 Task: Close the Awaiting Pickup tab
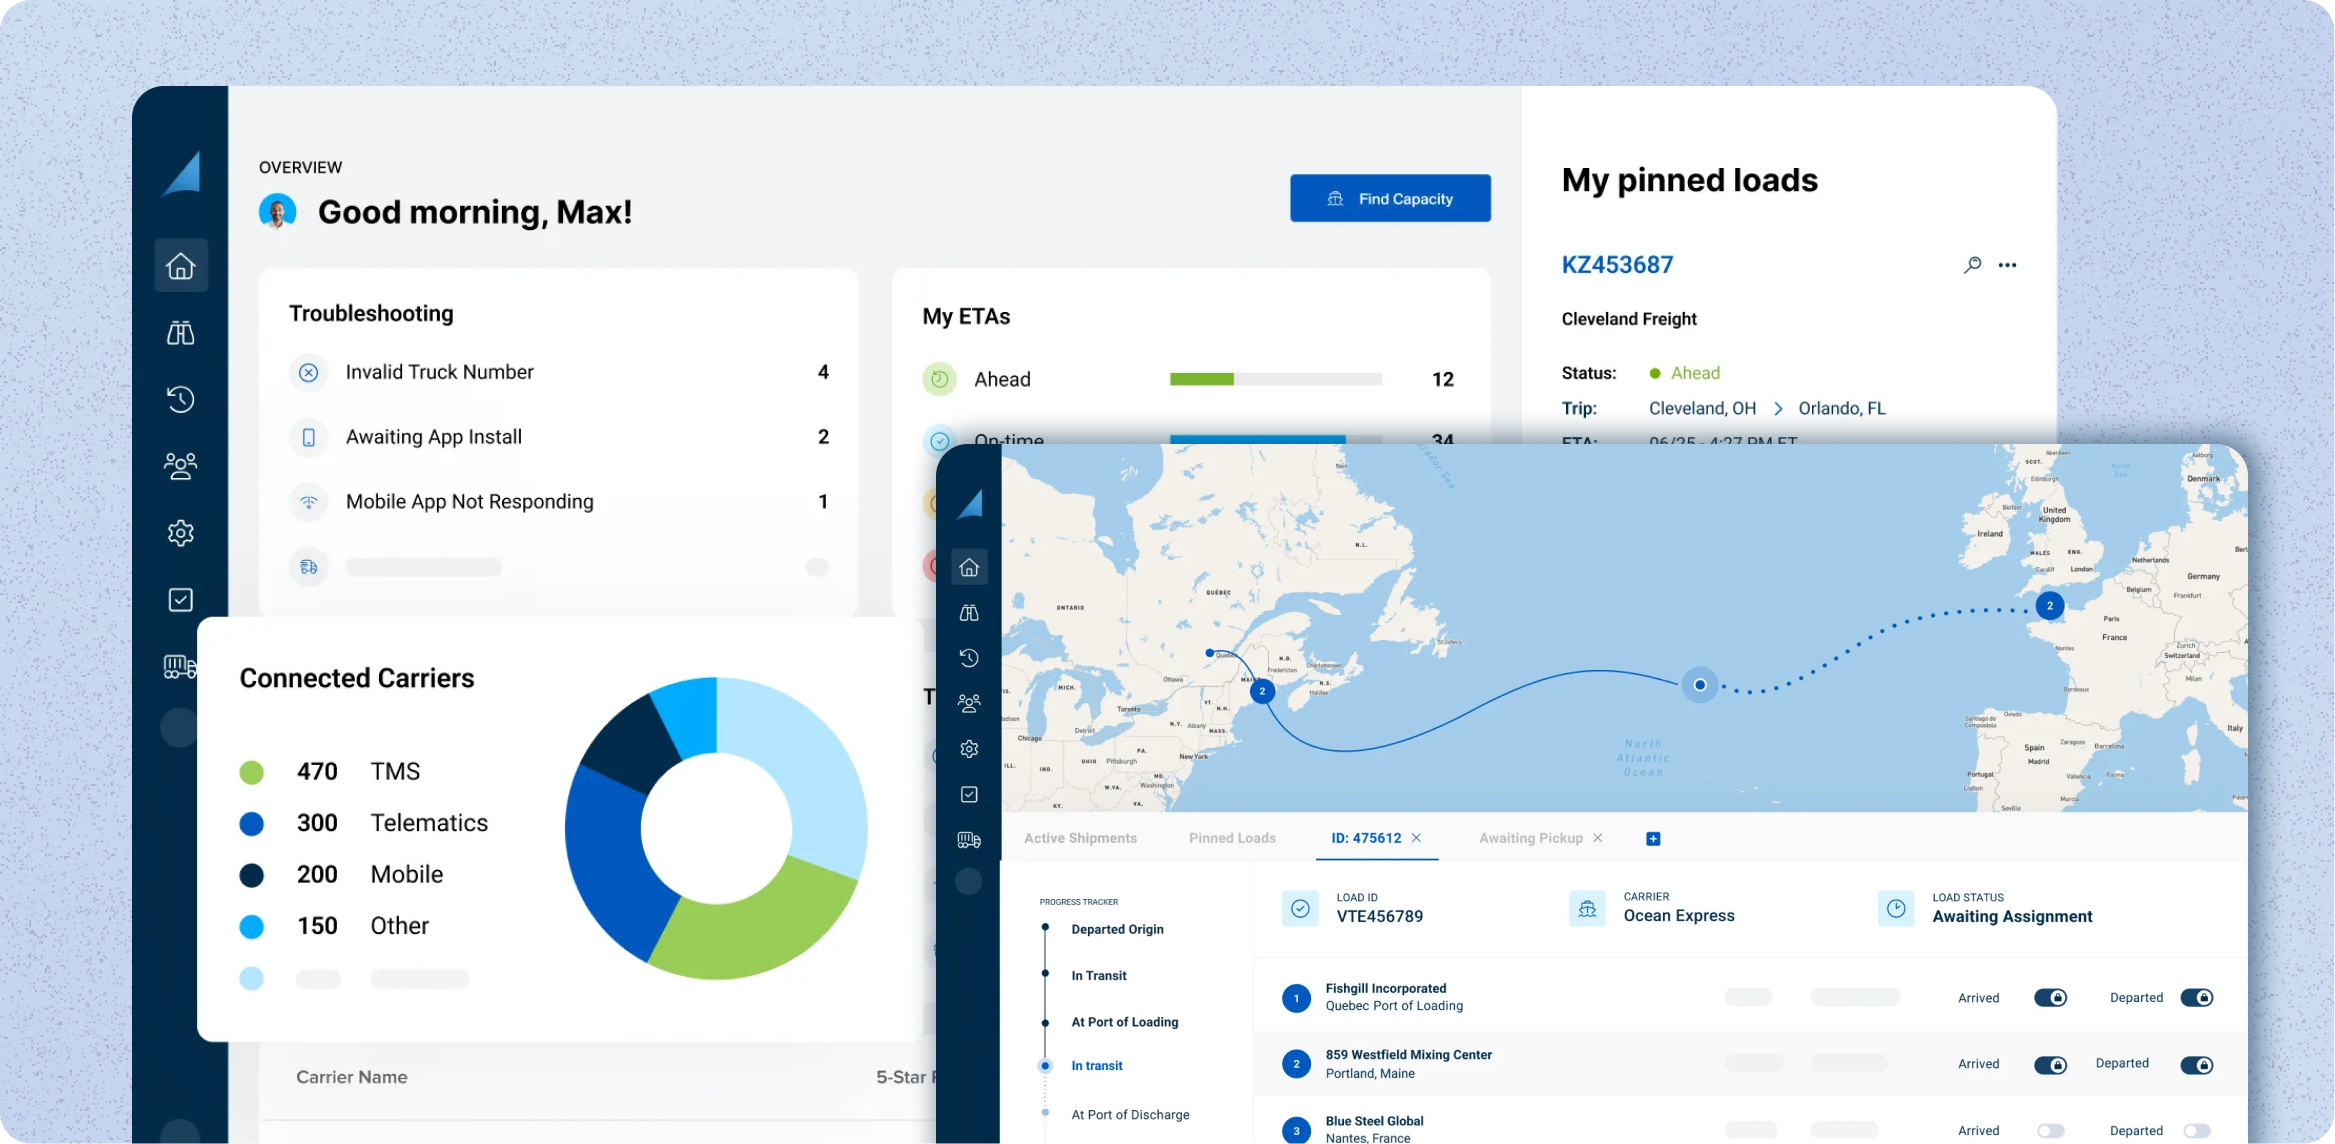1598,838
